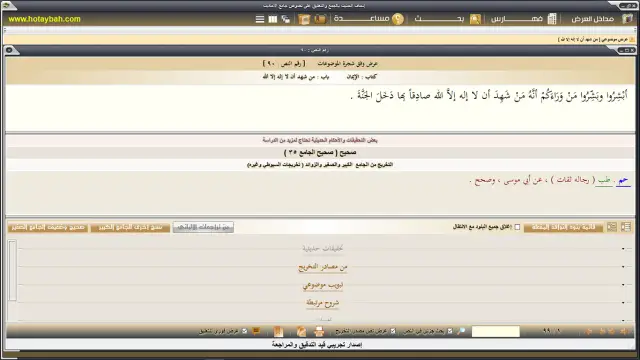Click the عرض وفق شجرة الموضوعات label
This screenshot has height=360, width=640.
347,64
